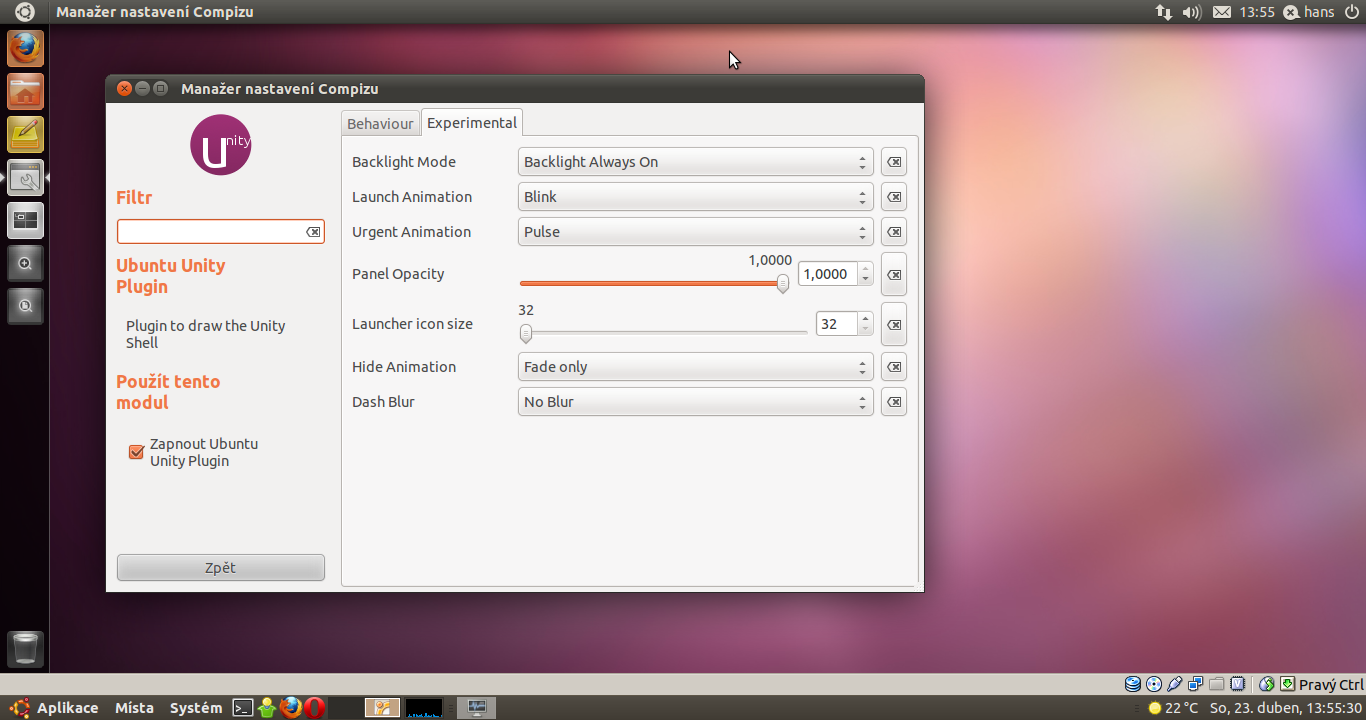This screenshot has width=1366, height=720.
Task: Click VirtualBox network status icon
Action: [1196, 684]
